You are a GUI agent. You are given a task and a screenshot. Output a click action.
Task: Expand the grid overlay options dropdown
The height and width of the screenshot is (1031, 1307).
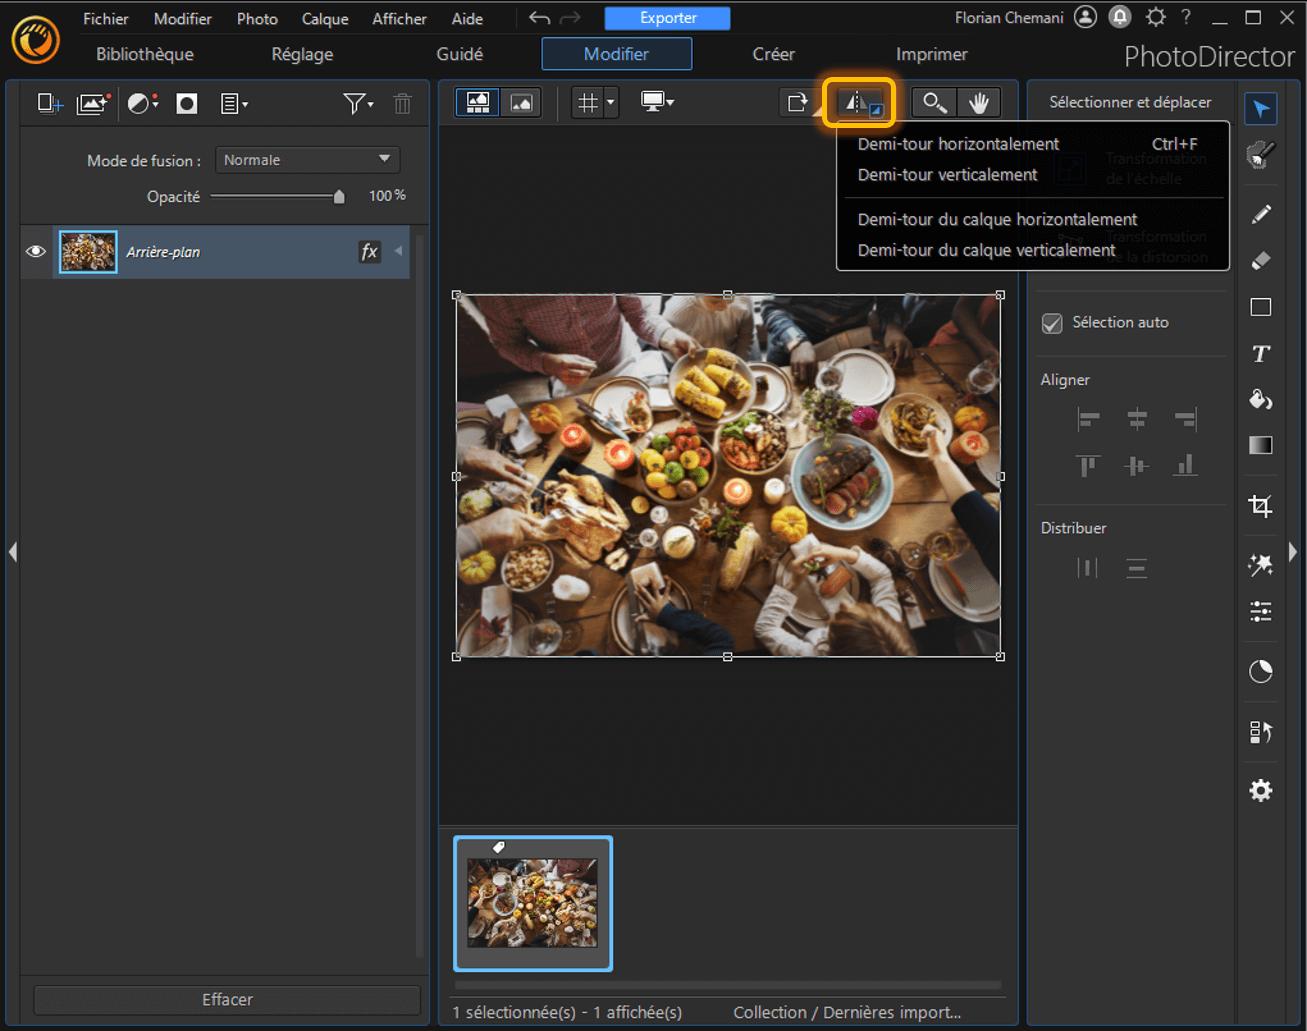[x=610, y=102]
